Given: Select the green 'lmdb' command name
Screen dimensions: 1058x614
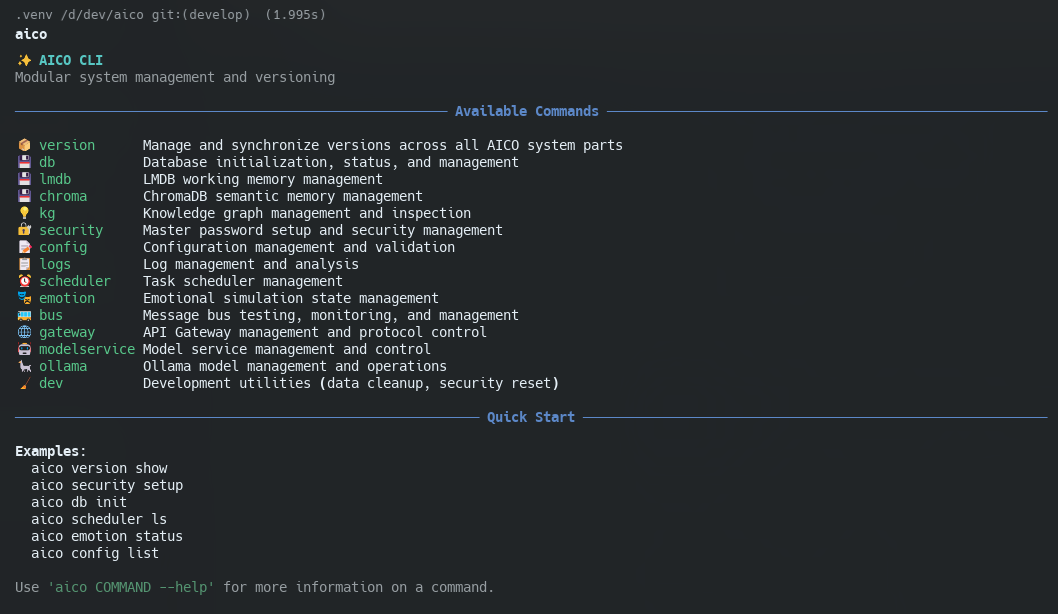Looking at the screenshot, I should click(55, 179).
